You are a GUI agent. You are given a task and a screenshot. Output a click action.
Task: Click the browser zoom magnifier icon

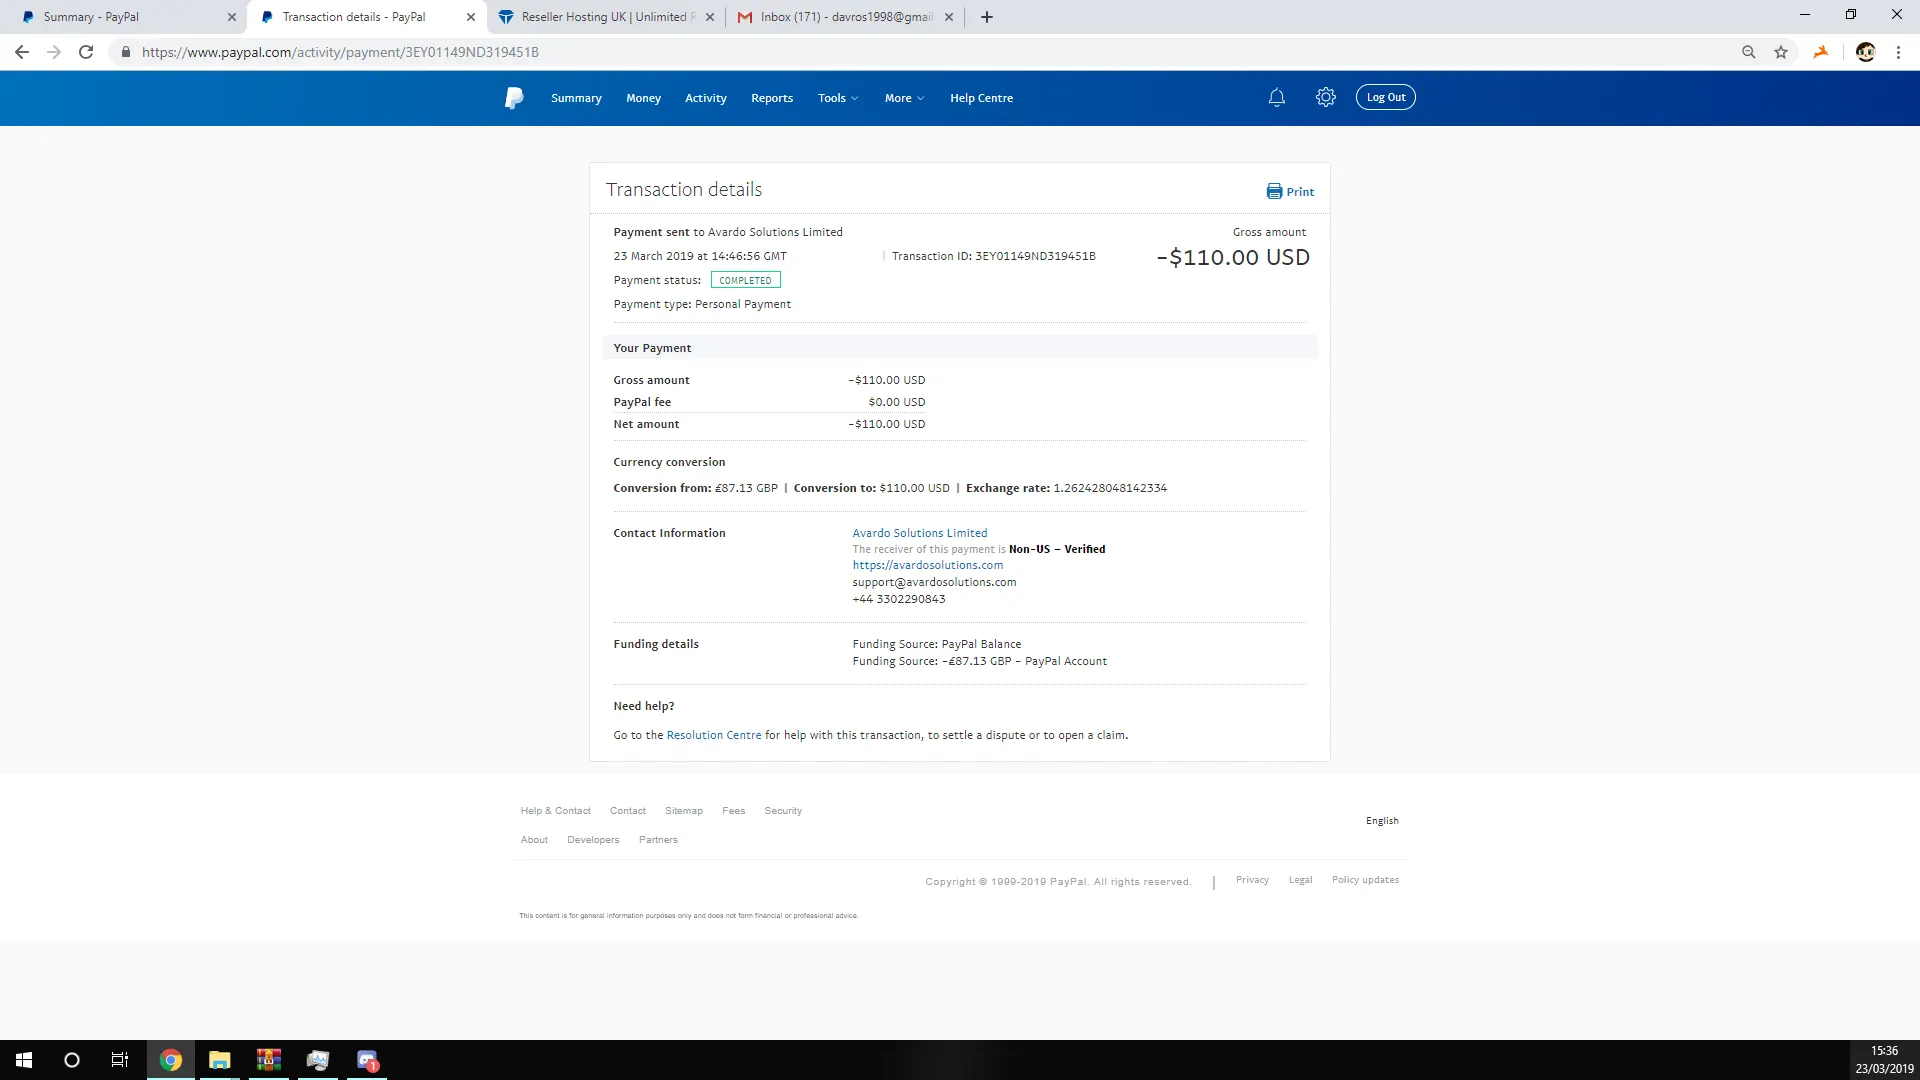pos(1748,52)
